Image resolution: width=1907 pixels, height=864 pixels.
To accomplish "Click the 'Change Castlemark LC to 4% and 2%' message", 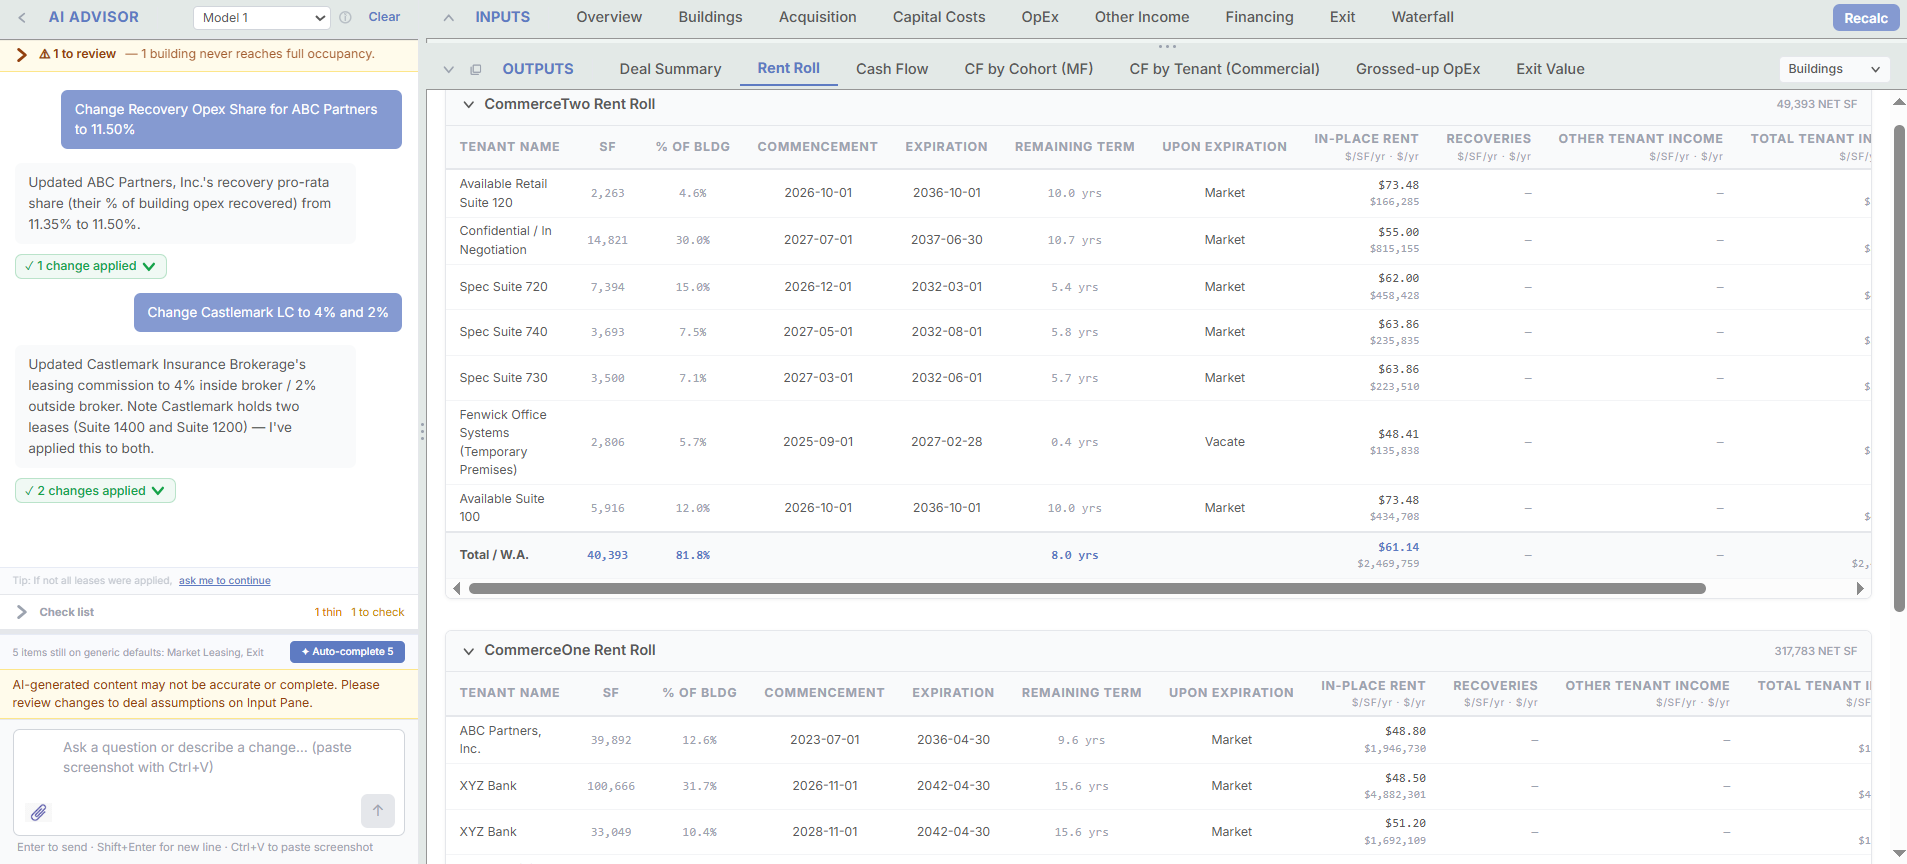I will tap(268, 312).
